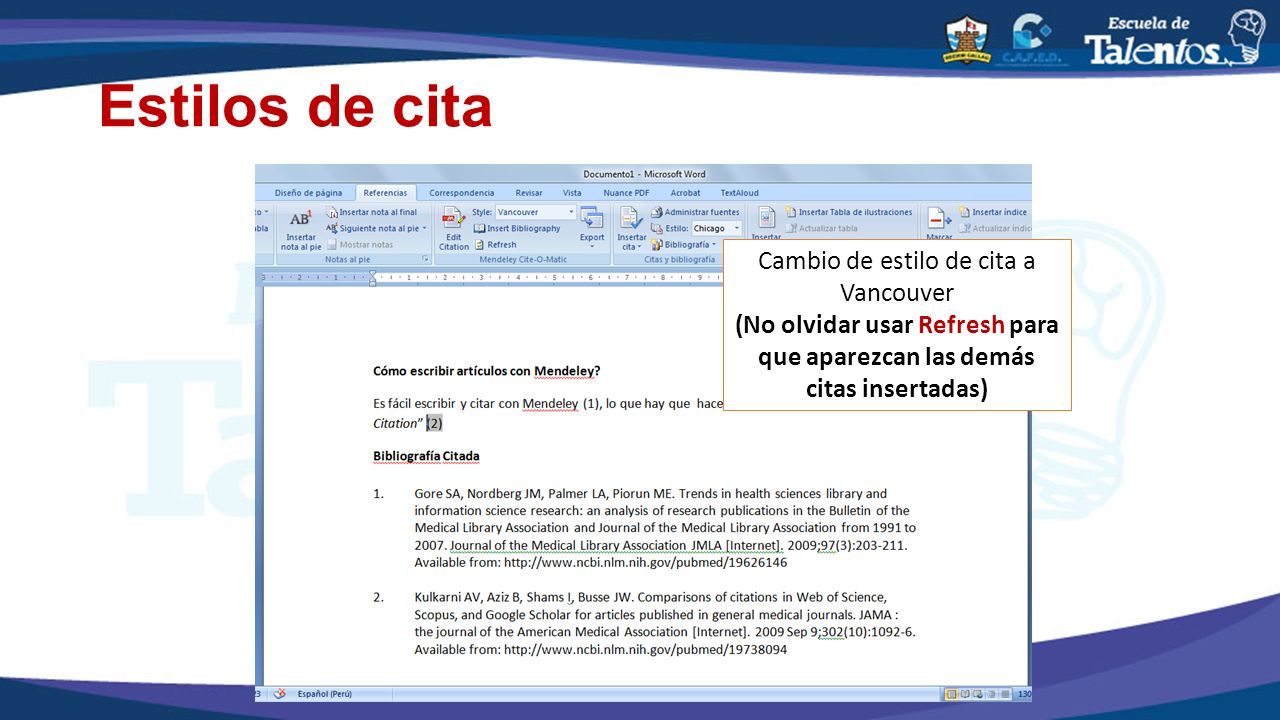Click the Mendeley Edit Citation icon
Viewport: 1280px width, 720px height.
click(454, 229)
